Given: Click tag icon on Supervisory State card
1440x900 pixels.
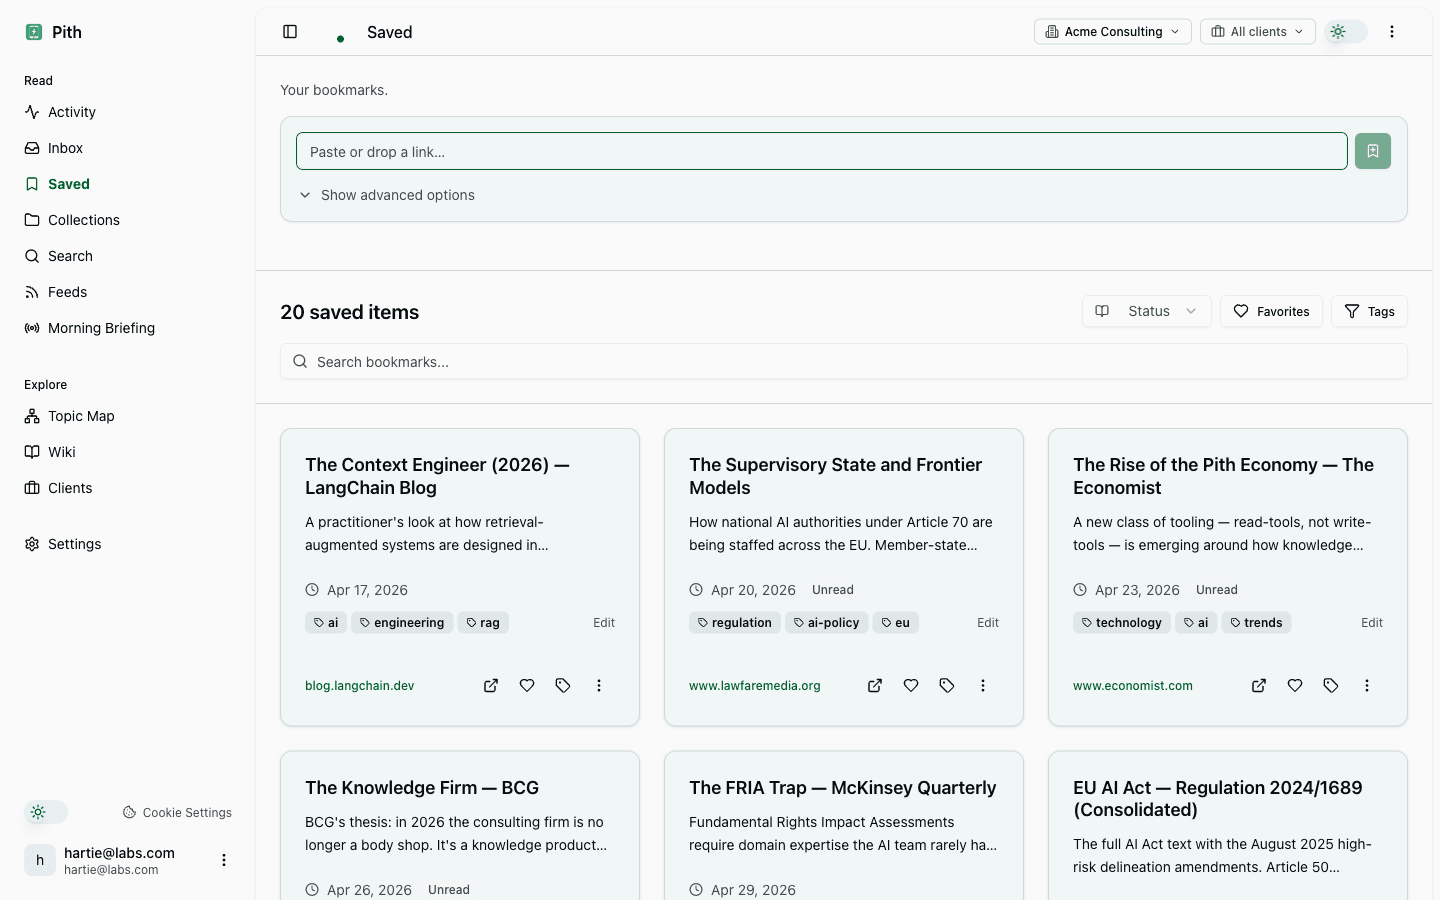Looking at the screenshot, I should 947,686.
